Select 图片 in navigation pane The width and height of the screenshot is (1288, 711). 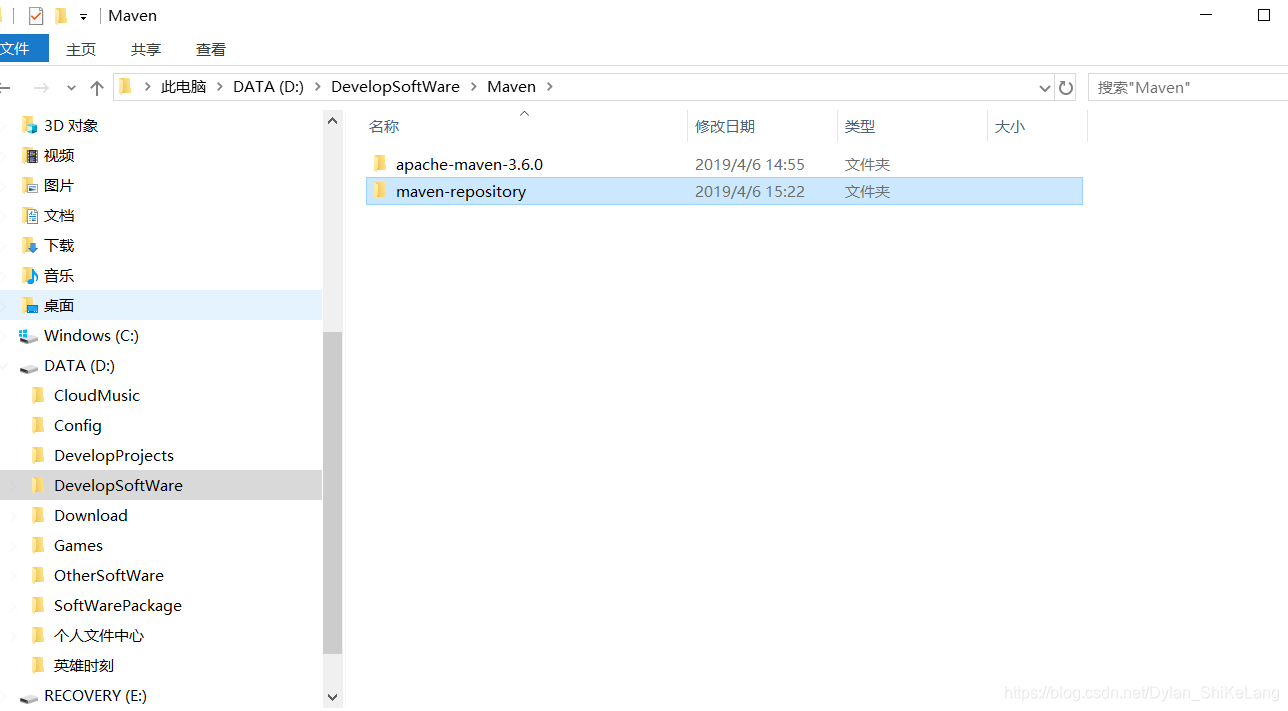(x=59, y=186)
